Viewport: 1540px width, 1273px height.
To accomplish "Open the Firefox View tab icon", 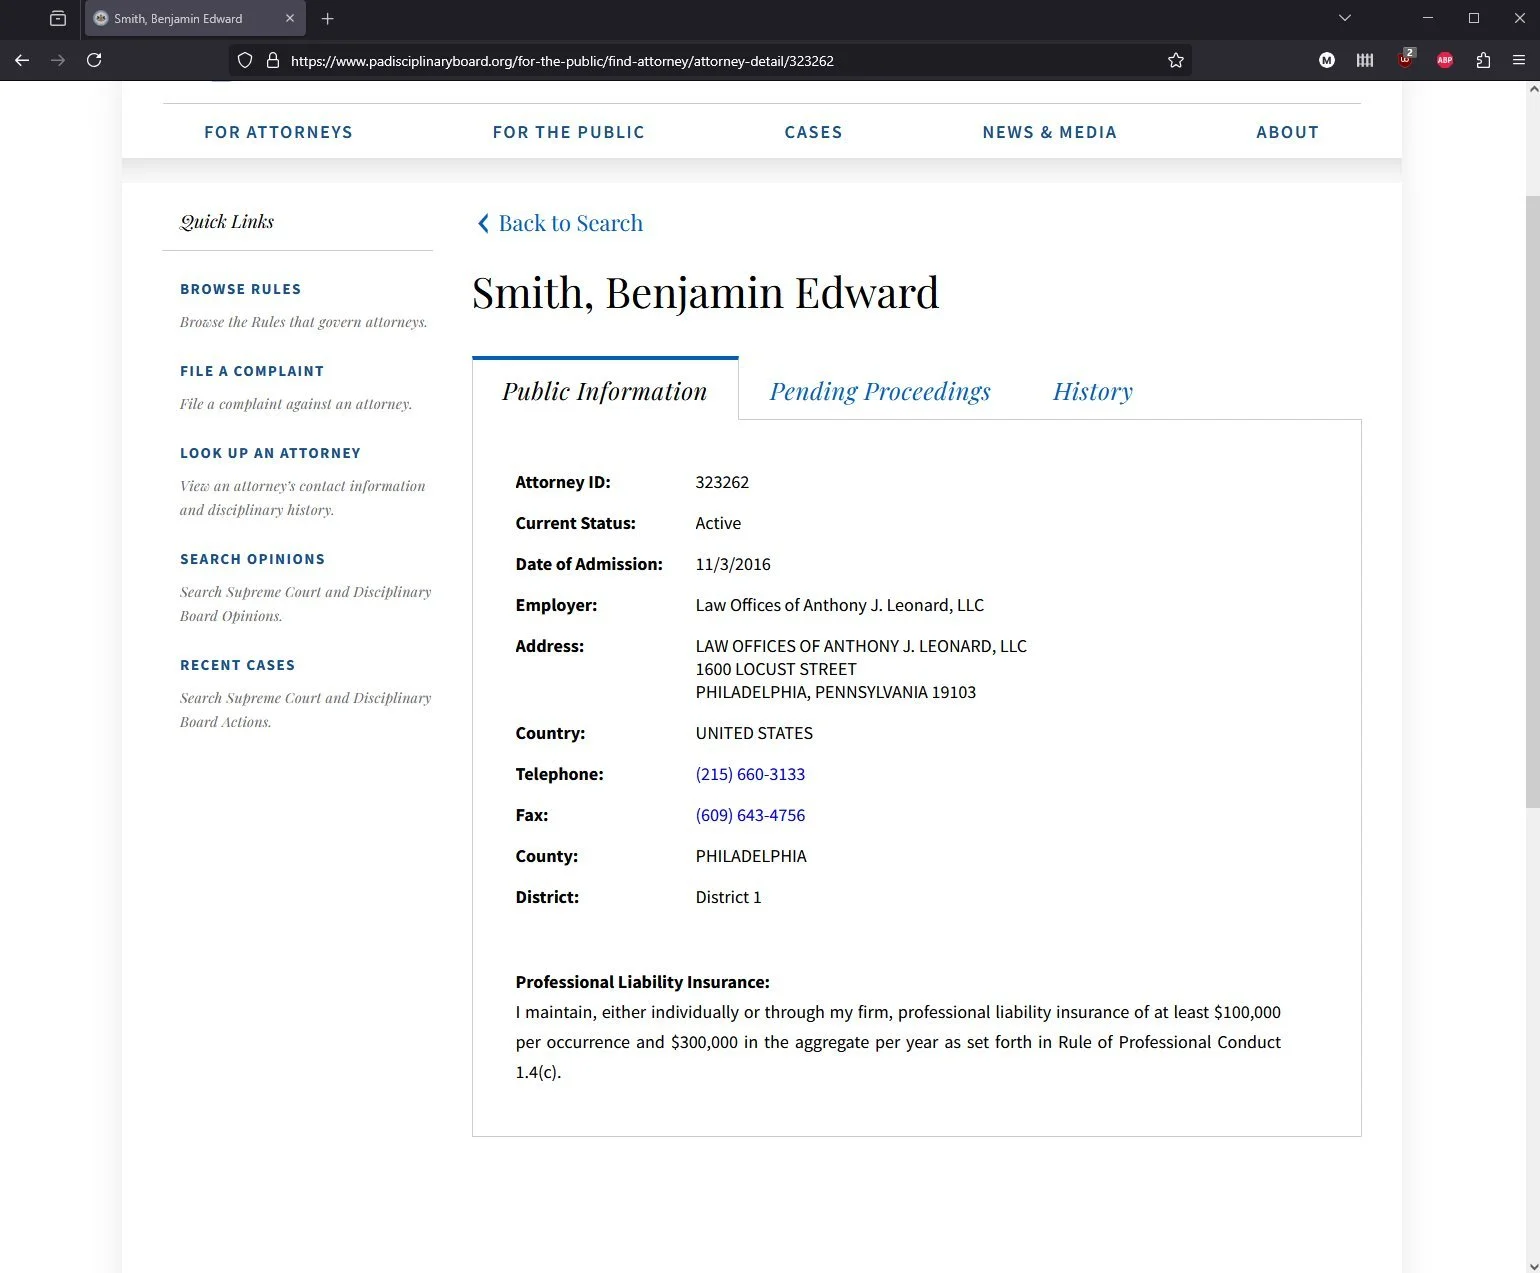I will pos(58,18).
